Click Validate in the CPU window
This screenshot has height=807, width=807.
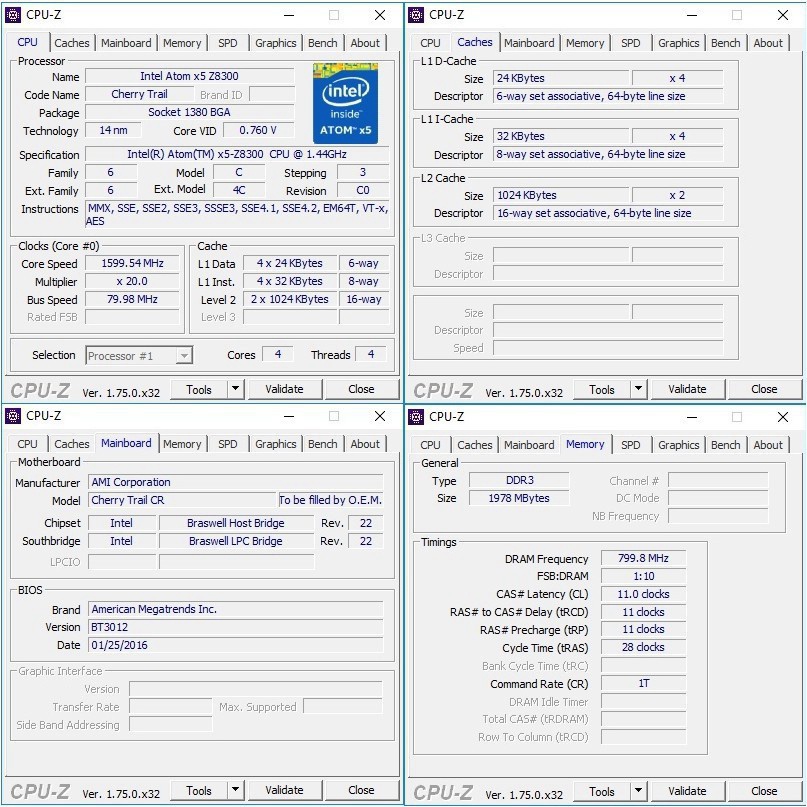coord(285,388)
